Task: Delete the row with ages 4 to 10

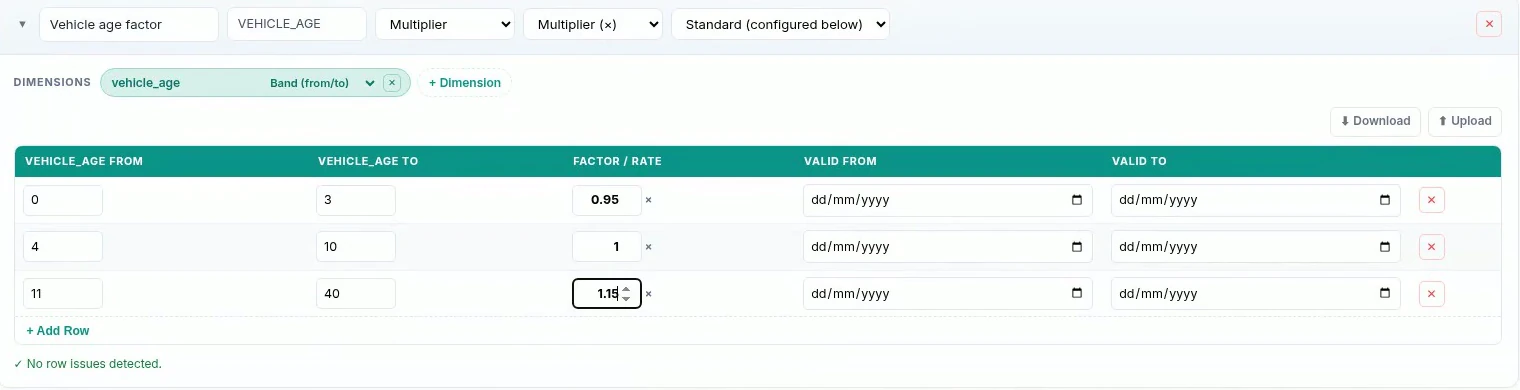Action: (x=1431, y=247)
